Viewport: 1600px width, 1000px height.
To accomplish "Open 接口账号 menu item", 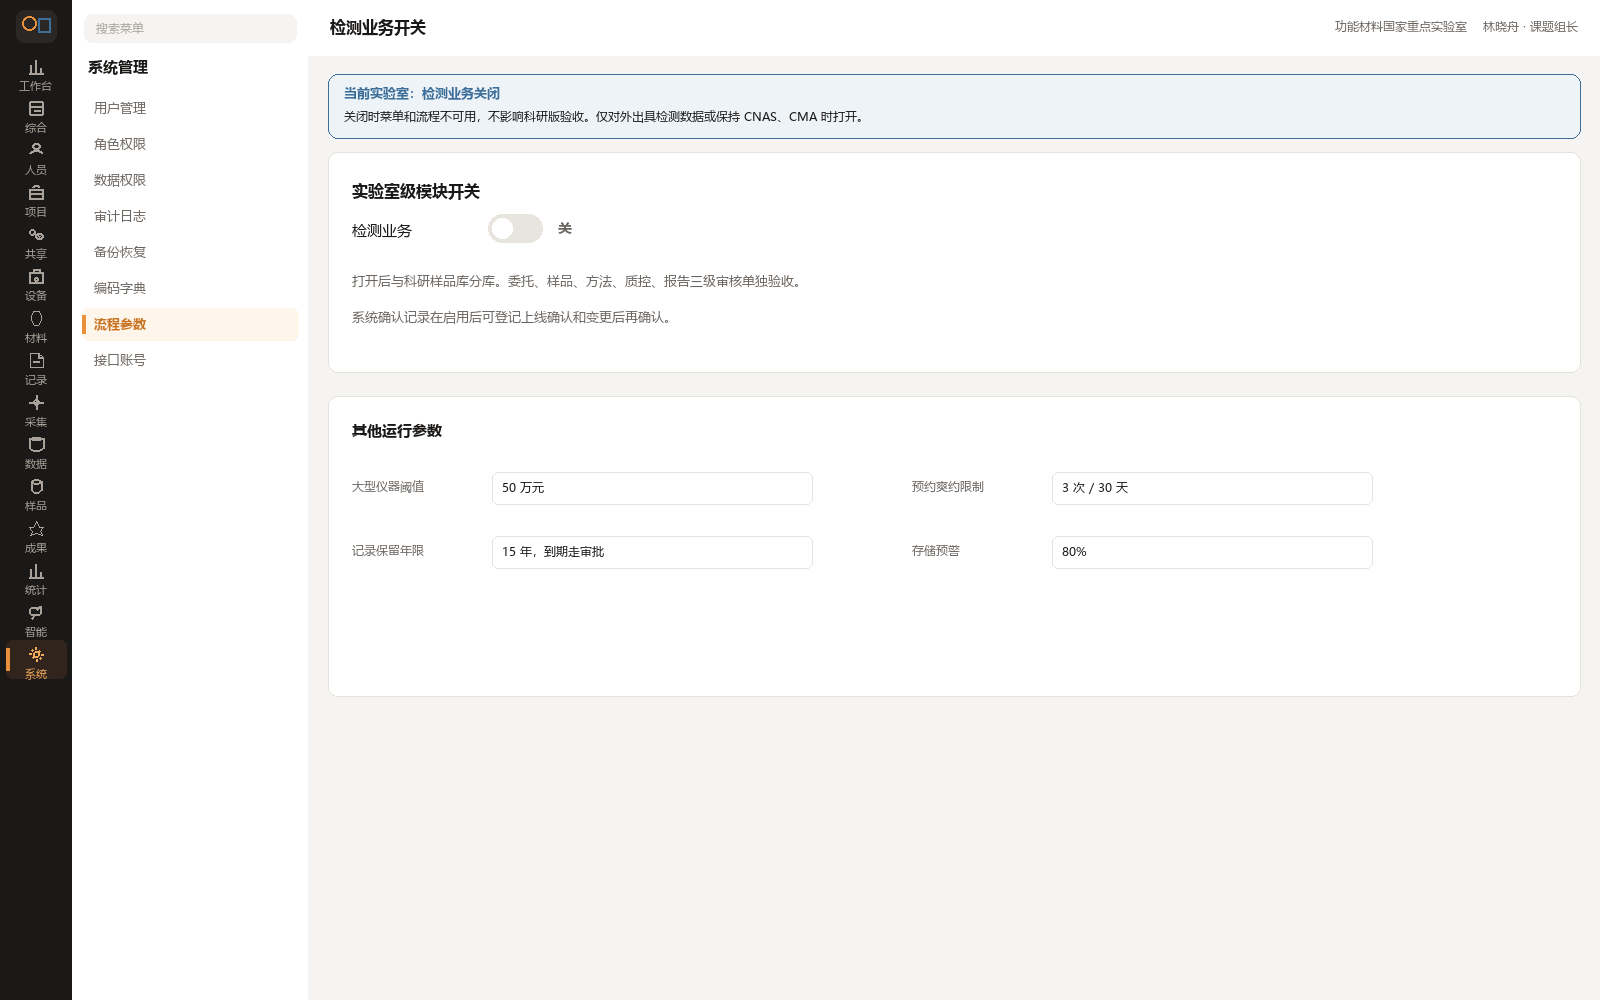I will (x=190, y=360).
